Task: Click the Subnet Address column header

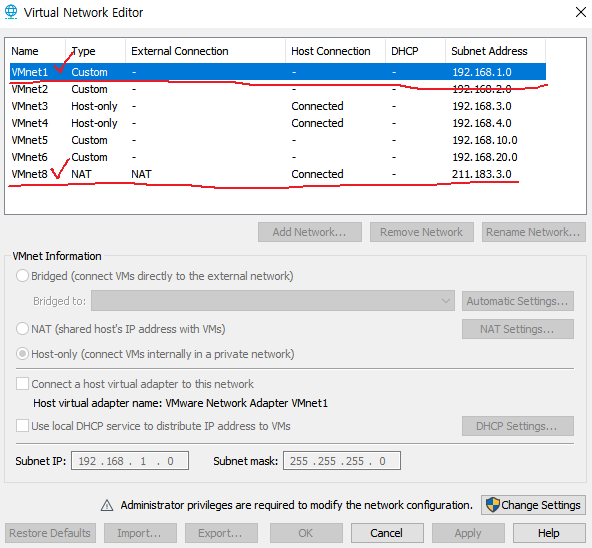Action: 495,51
